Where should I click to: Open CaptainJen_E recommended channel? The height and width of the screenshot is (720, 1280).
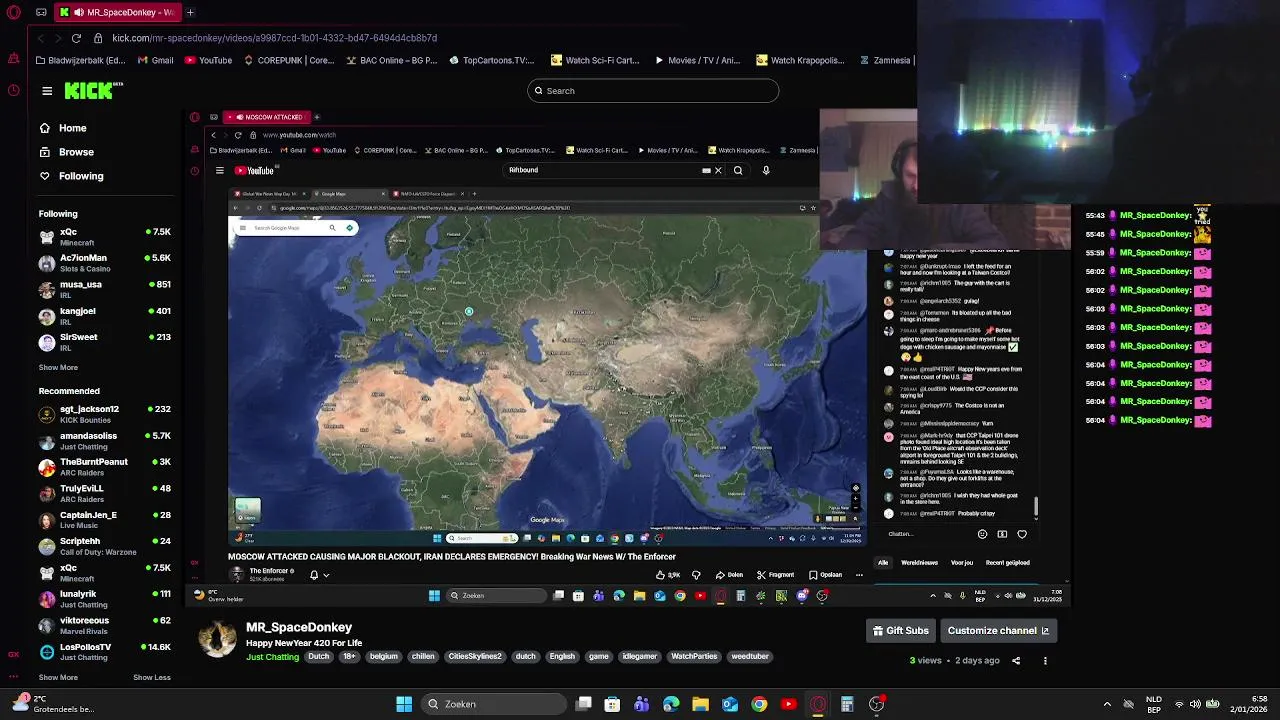tap(105, 520)
